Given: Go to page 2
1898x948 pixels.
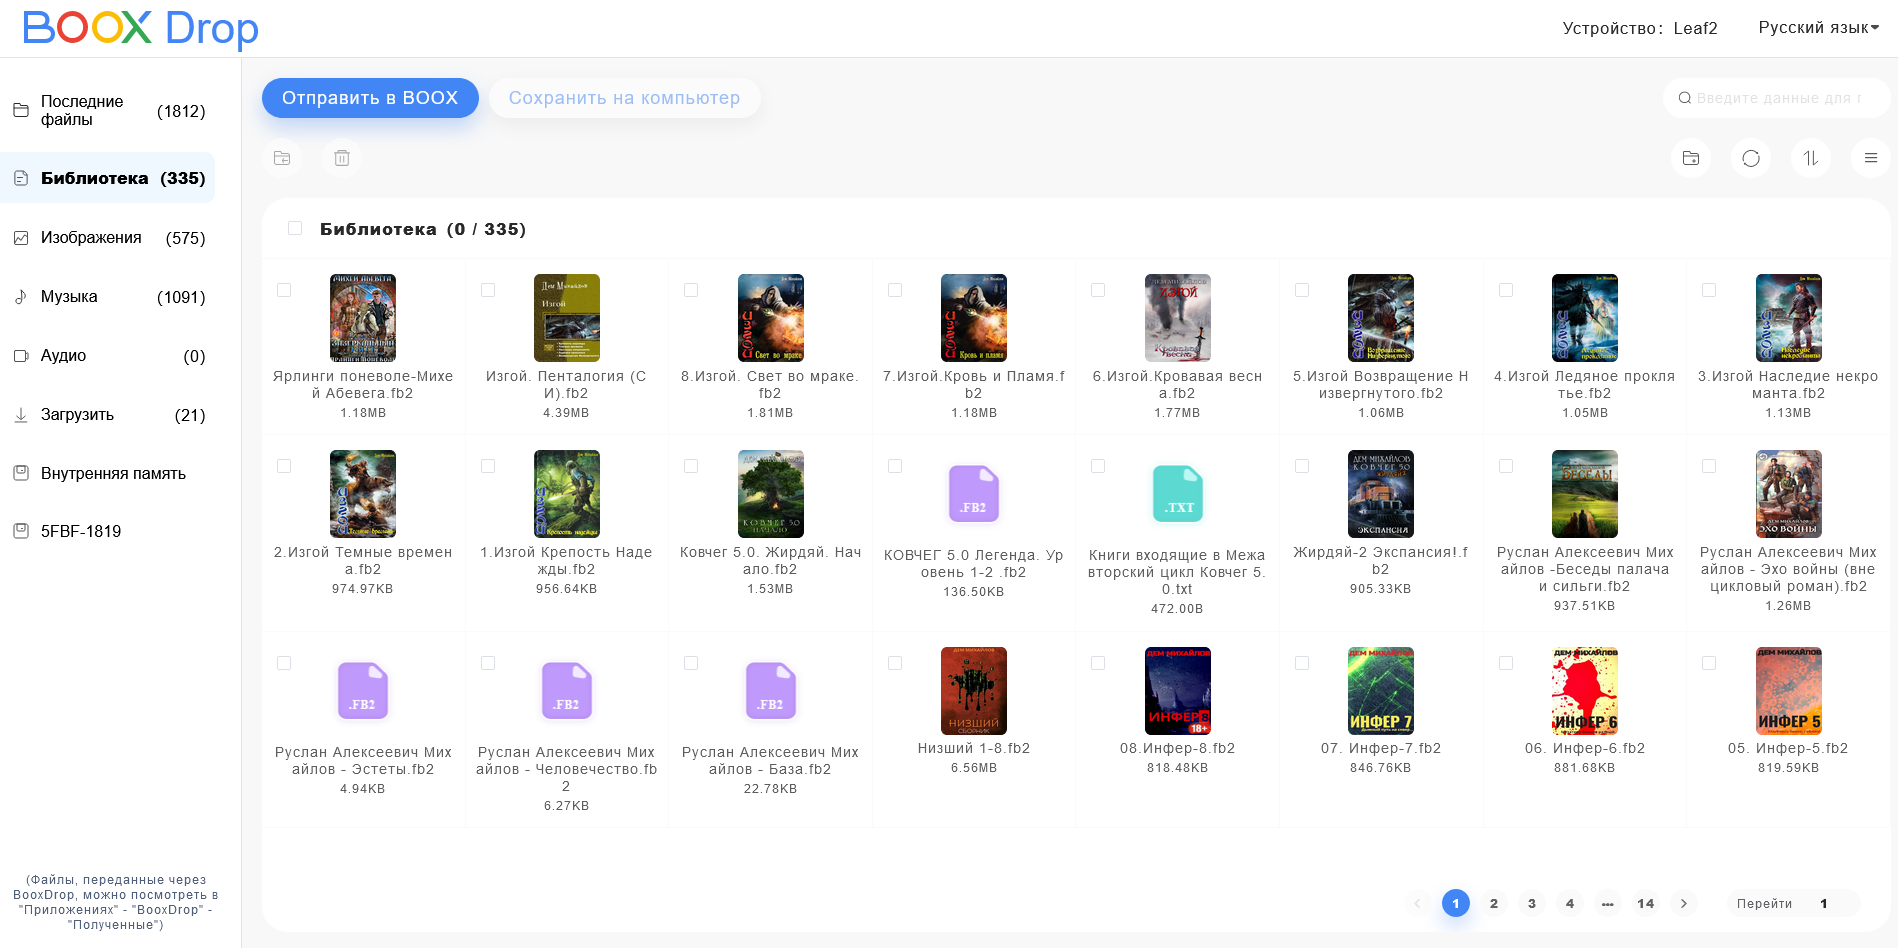Looking at the screenshot, I should (1494, 903).
